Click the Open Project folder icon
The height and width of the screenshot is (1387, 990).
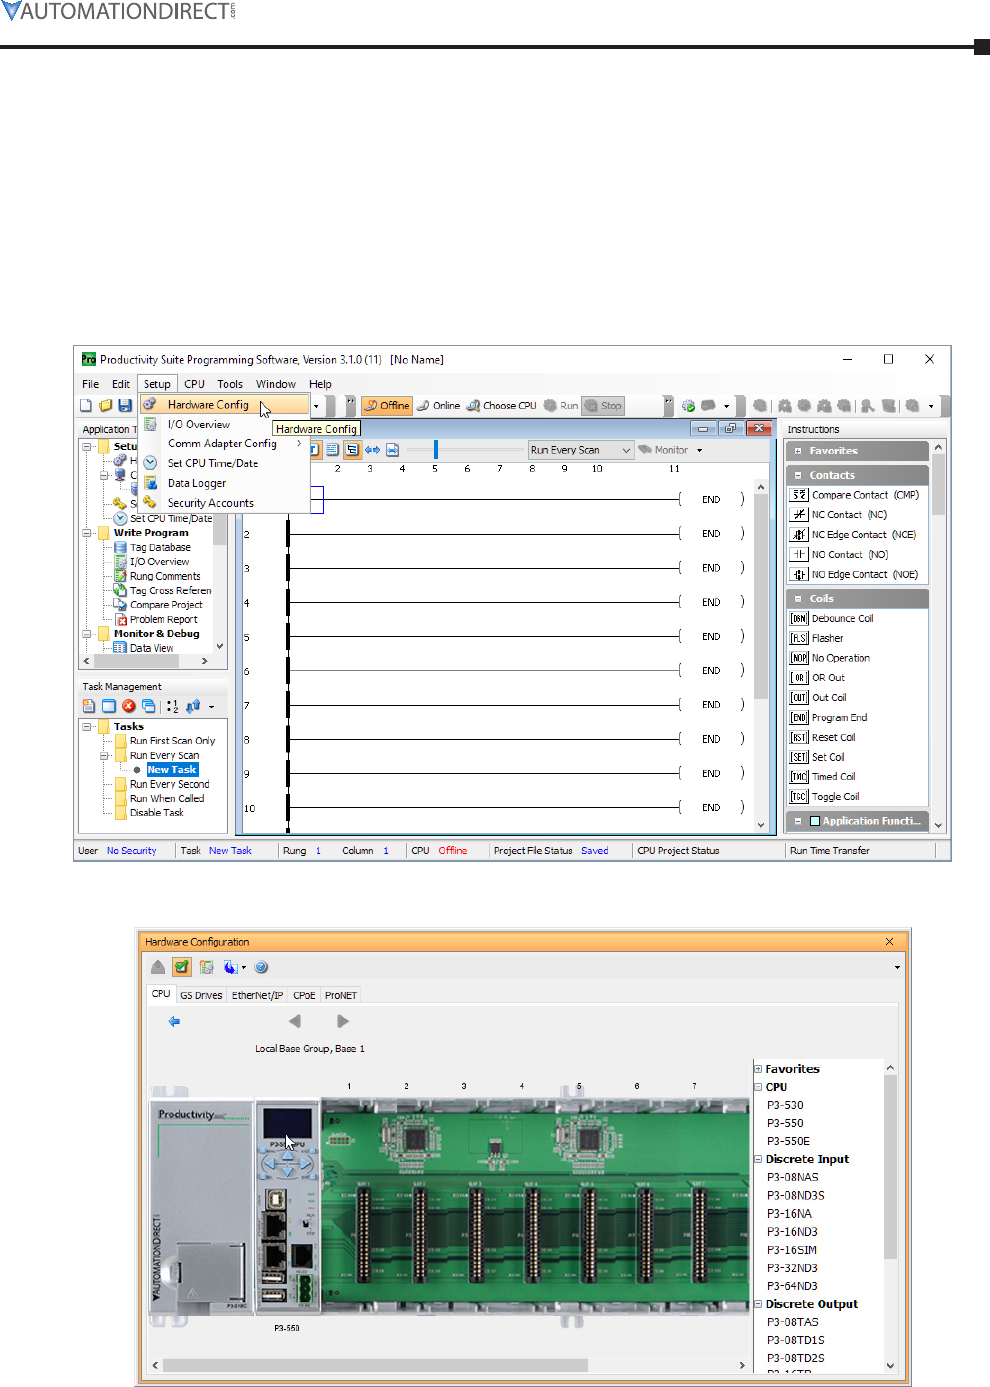(x=105, y=406)
